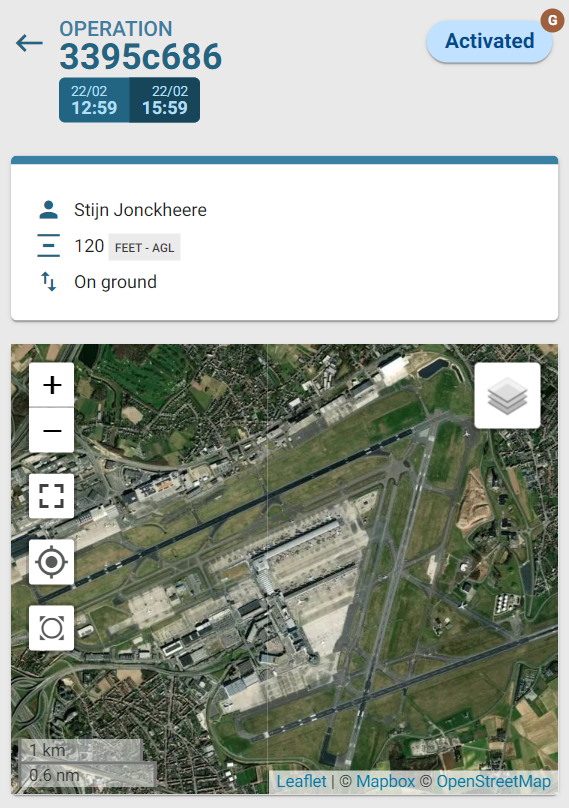Click the On ground status arrows icon
The height and width of the screenshot is (808, 569).
click(49, 281)
